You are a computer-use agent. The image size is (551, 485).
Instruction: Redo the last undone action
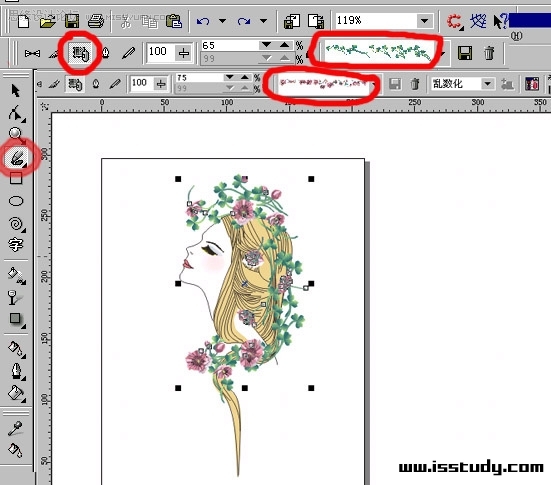[x=244, y=21]
